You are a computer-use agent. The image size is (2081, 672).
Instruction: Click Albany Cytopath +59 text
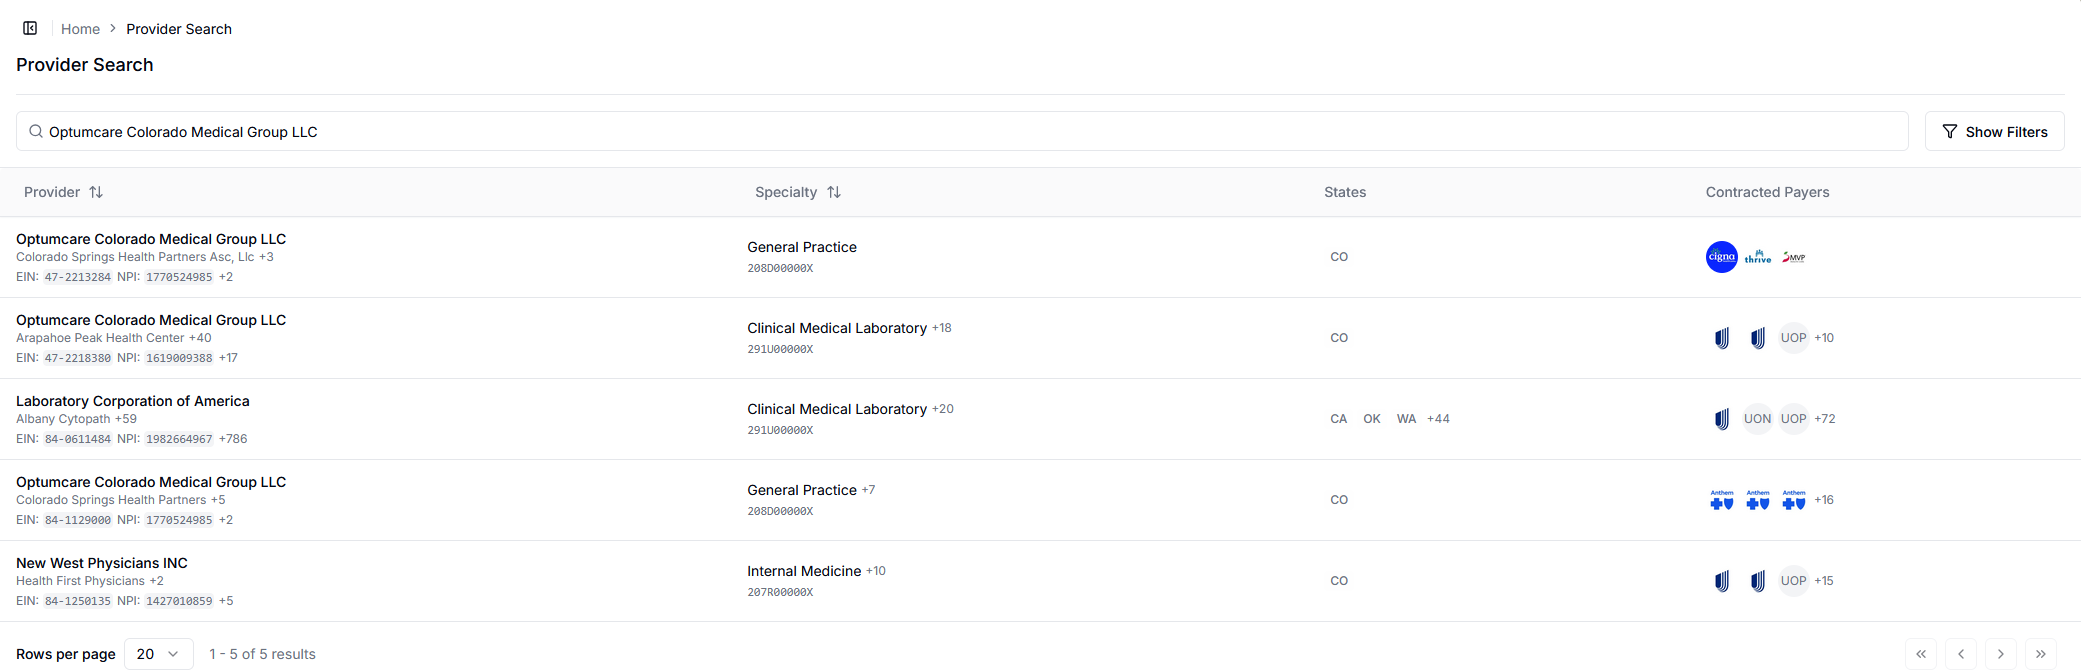76,419
